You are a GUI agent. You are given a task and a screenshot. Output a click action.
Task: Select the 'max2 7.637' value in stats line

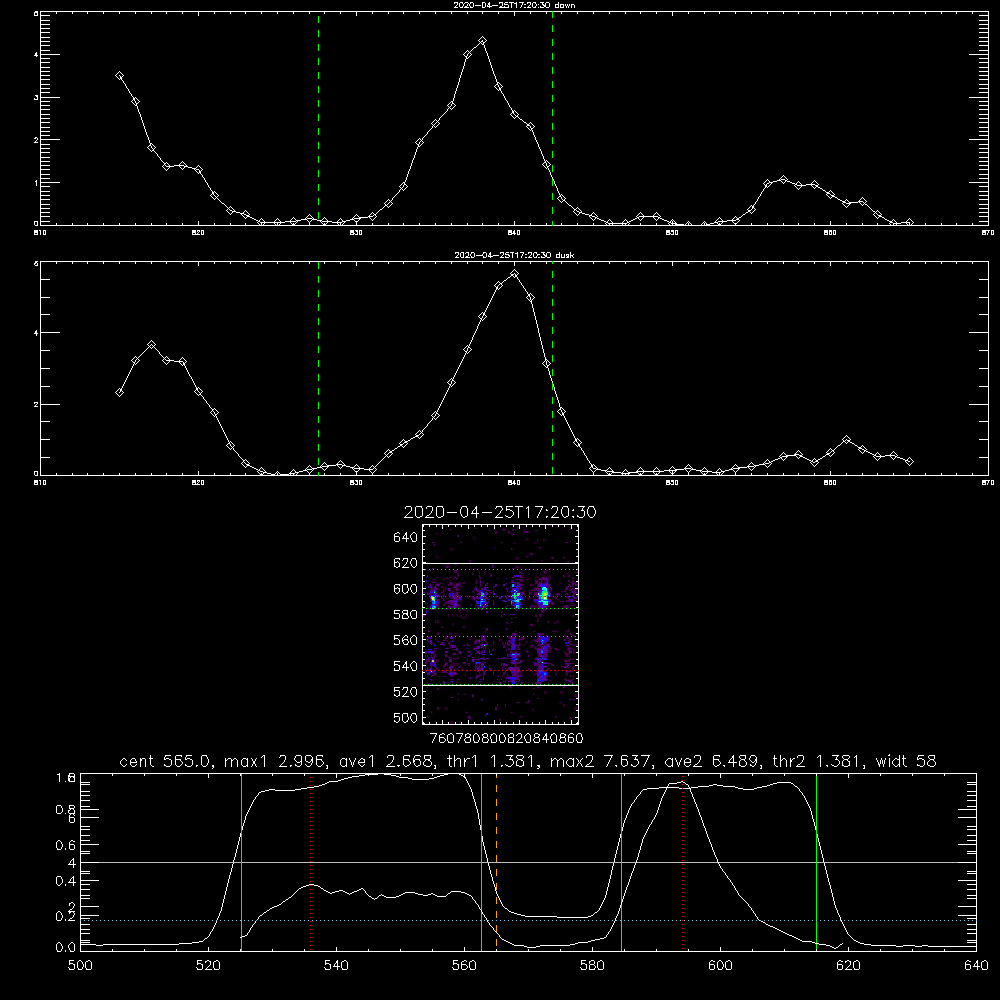pos(601,761)
